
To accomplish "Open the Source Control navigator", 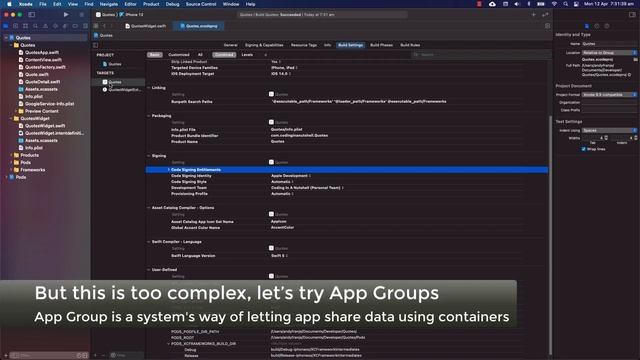I will point(16,26).
